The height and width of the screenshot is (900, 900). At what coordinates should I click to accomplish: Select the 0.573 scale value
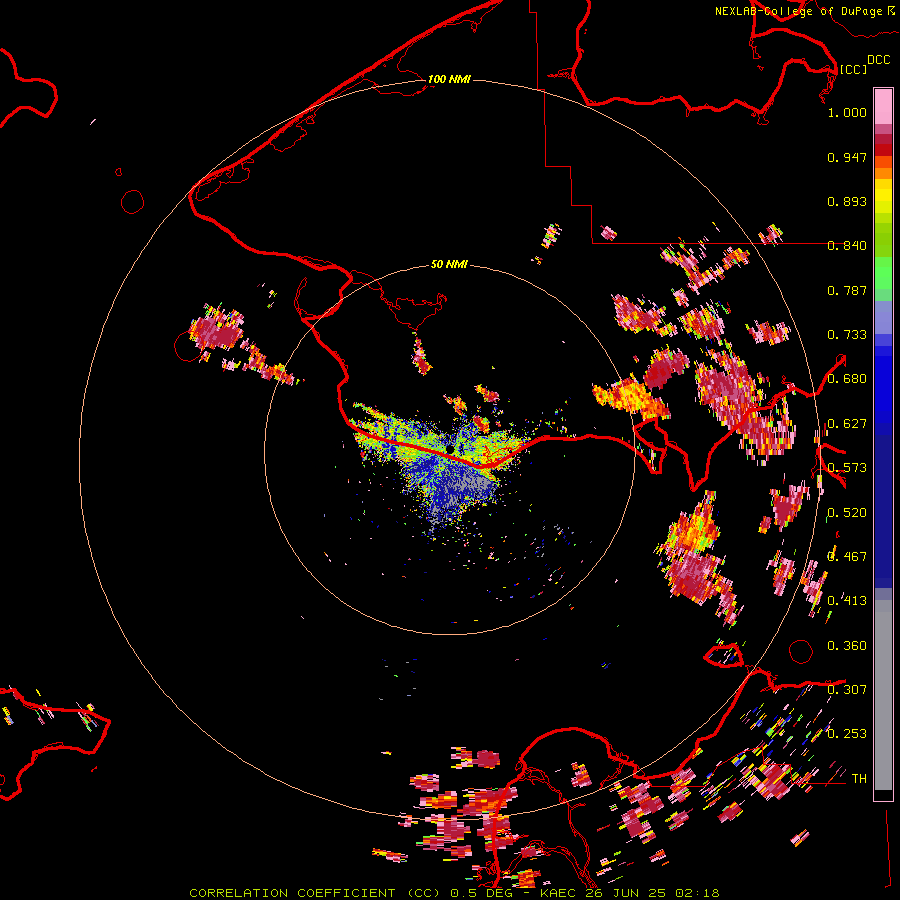pos(847,468)
